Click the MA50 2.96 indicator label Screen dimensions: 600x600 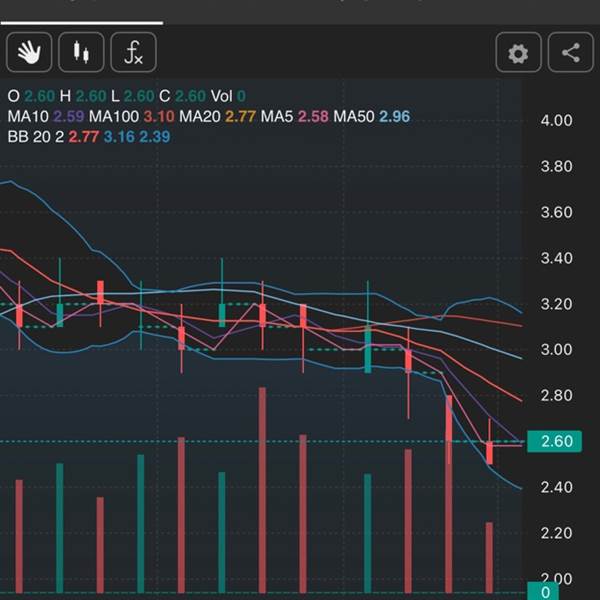[x=372, y=116]
